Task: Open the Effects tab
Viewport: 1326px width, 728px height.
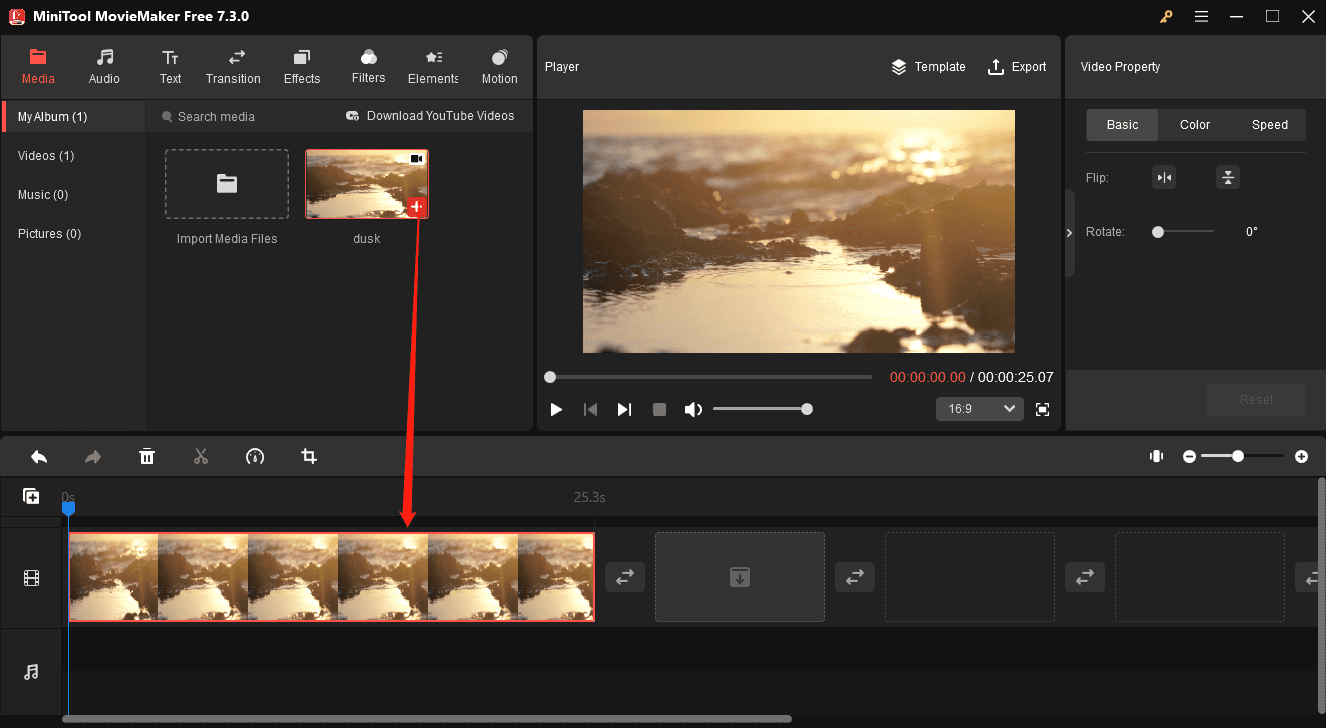Action: pyautogui.click(x=302, y=66)
